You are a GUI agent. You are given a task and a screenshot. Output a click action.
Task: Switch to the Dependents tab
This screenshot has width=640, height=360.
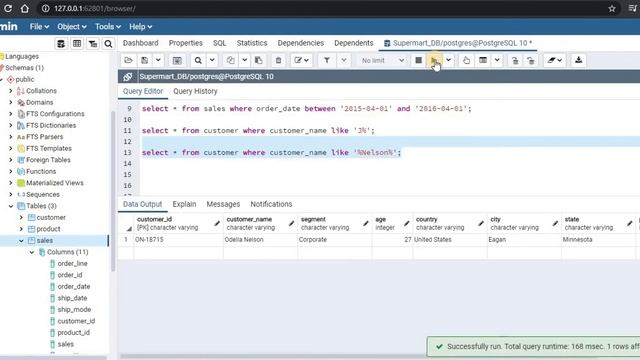pyautogui.click(x=353, y=43)
